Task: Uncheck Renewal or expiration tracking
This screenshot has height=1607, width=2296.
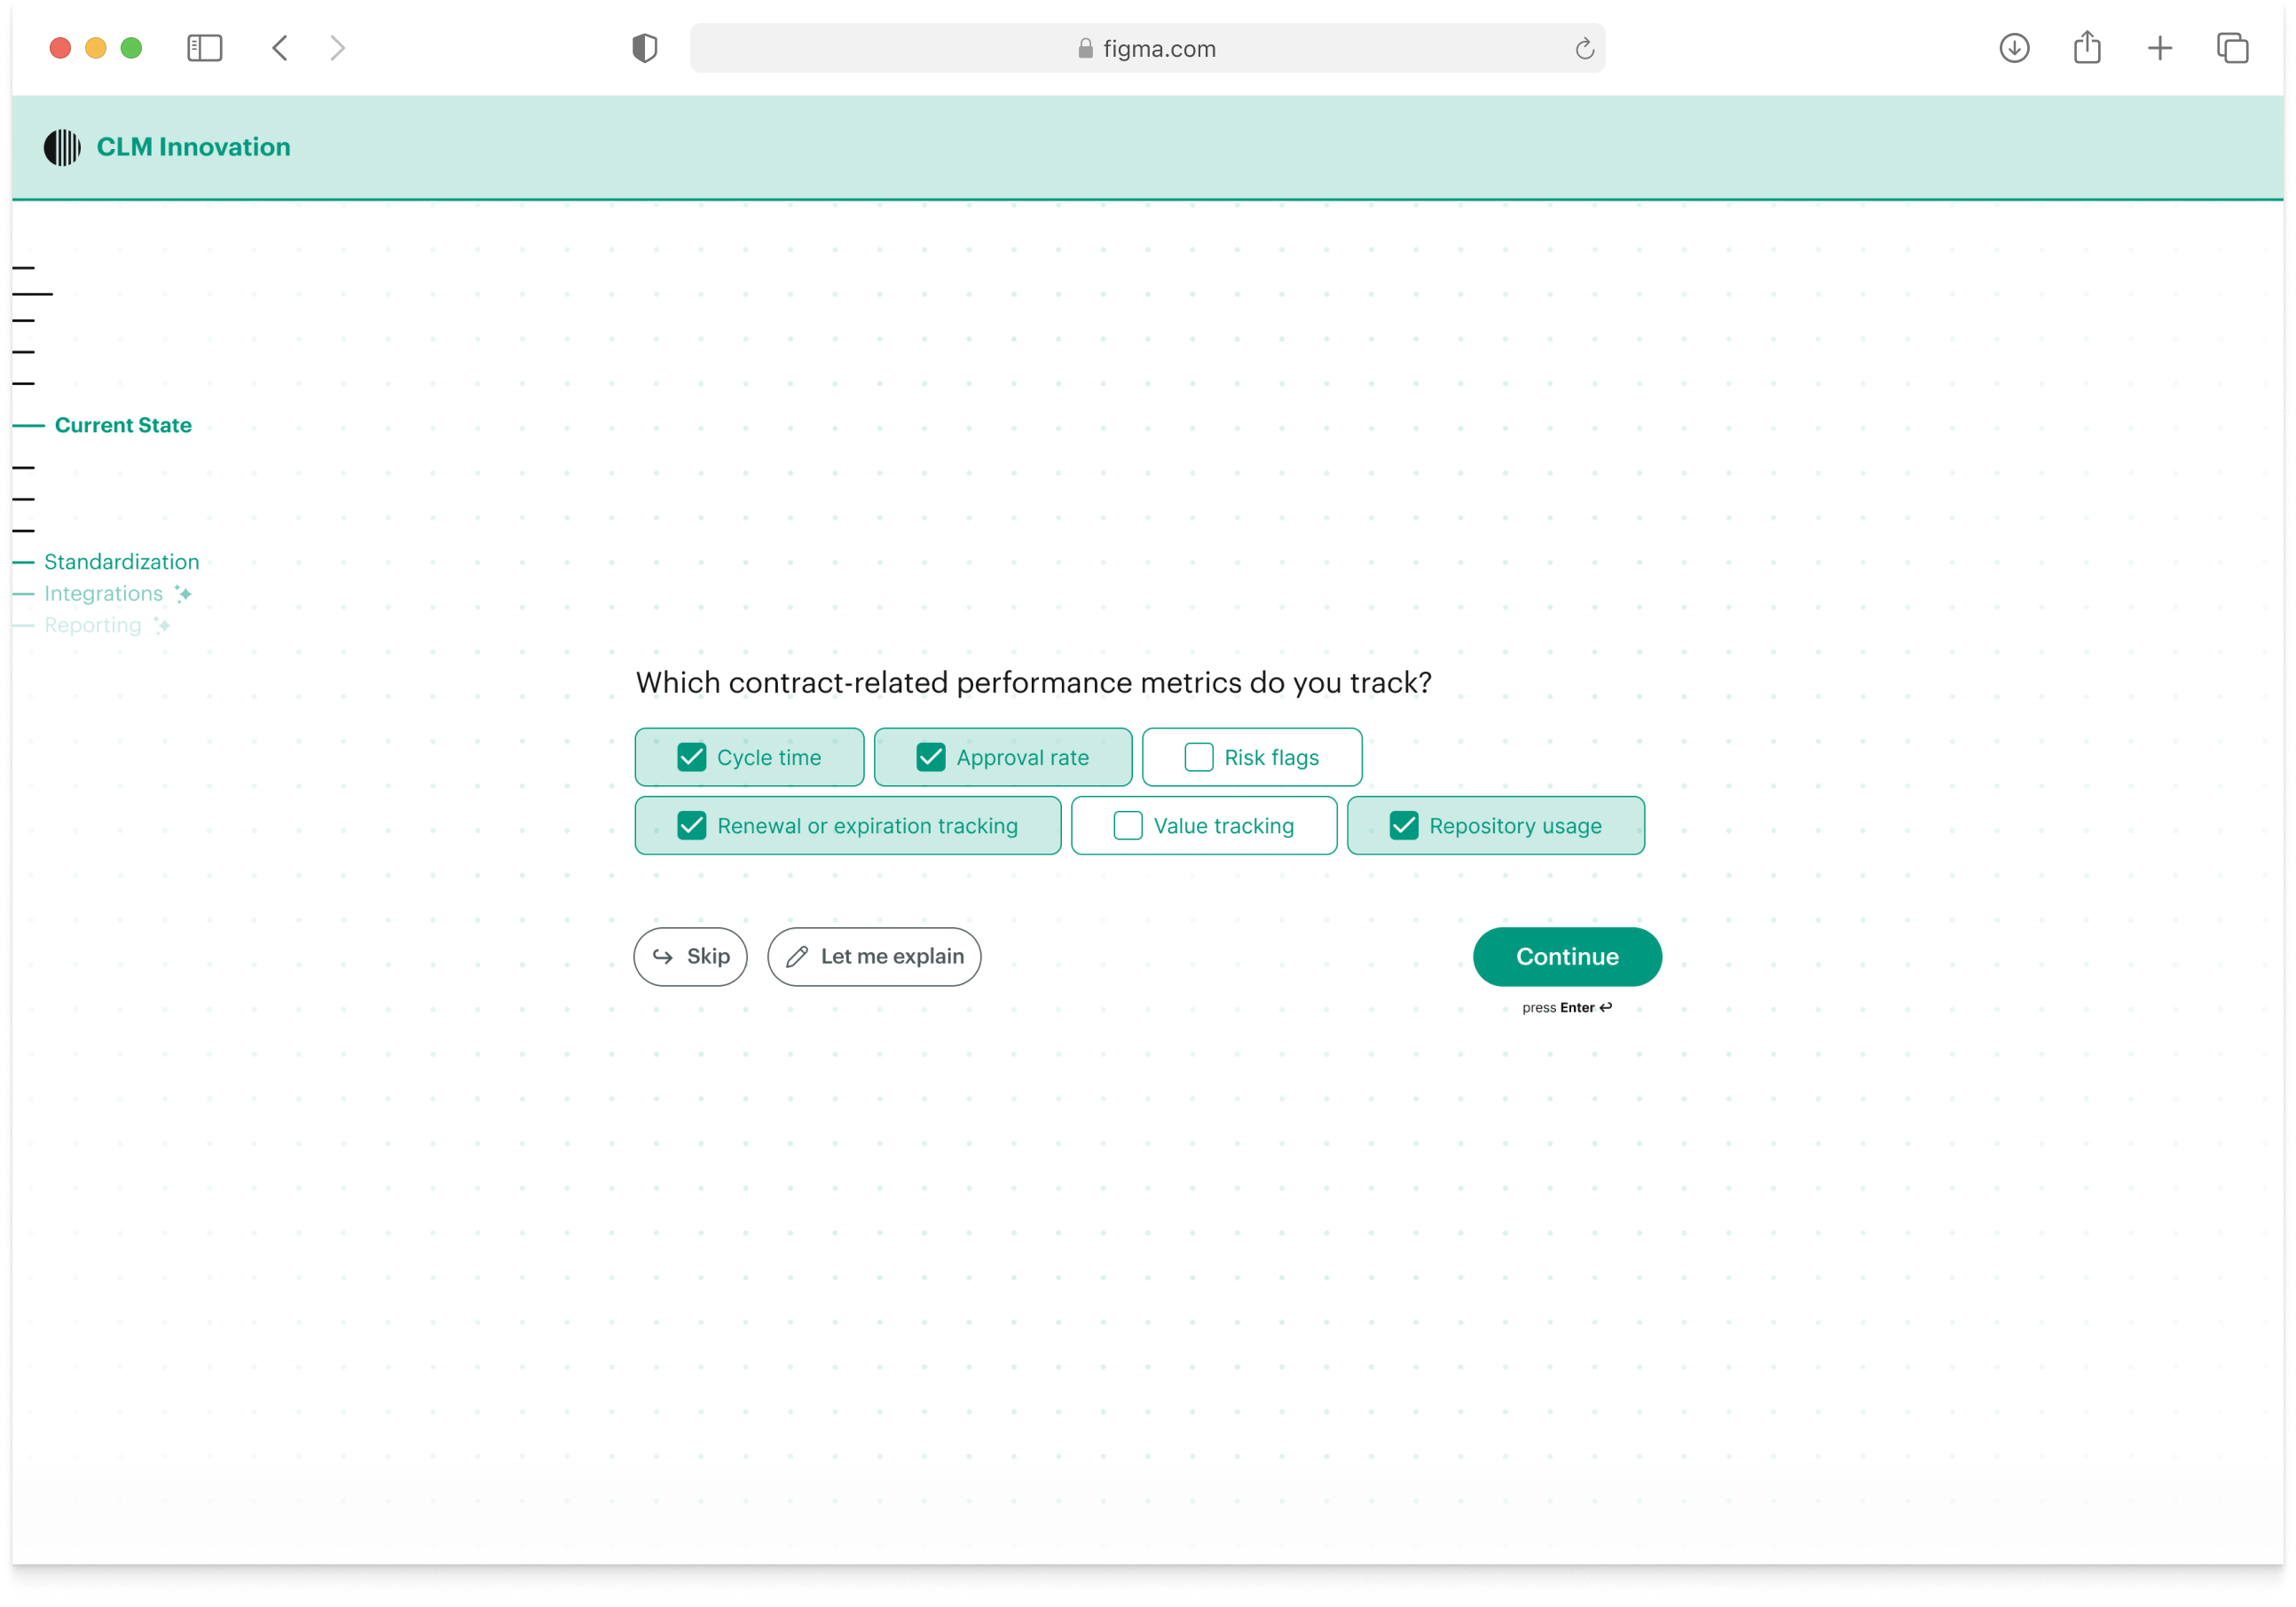Action: point(692,826)
